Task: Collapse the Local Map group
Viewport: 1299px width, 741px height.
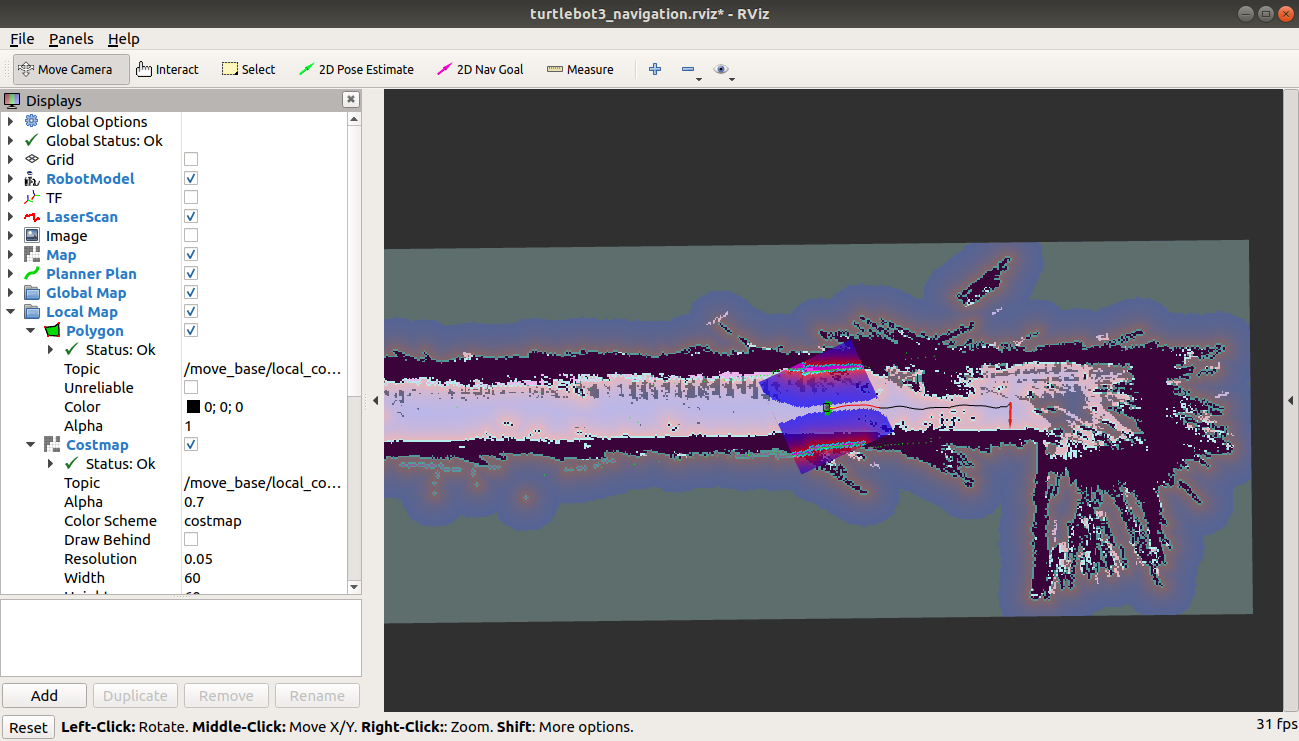Action: pos(11,311)
